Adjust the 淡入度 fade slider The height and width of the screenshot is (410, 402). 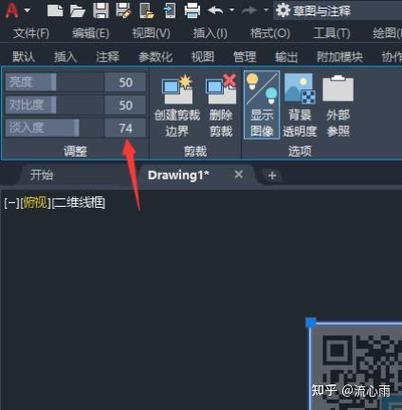pos(55,128)
